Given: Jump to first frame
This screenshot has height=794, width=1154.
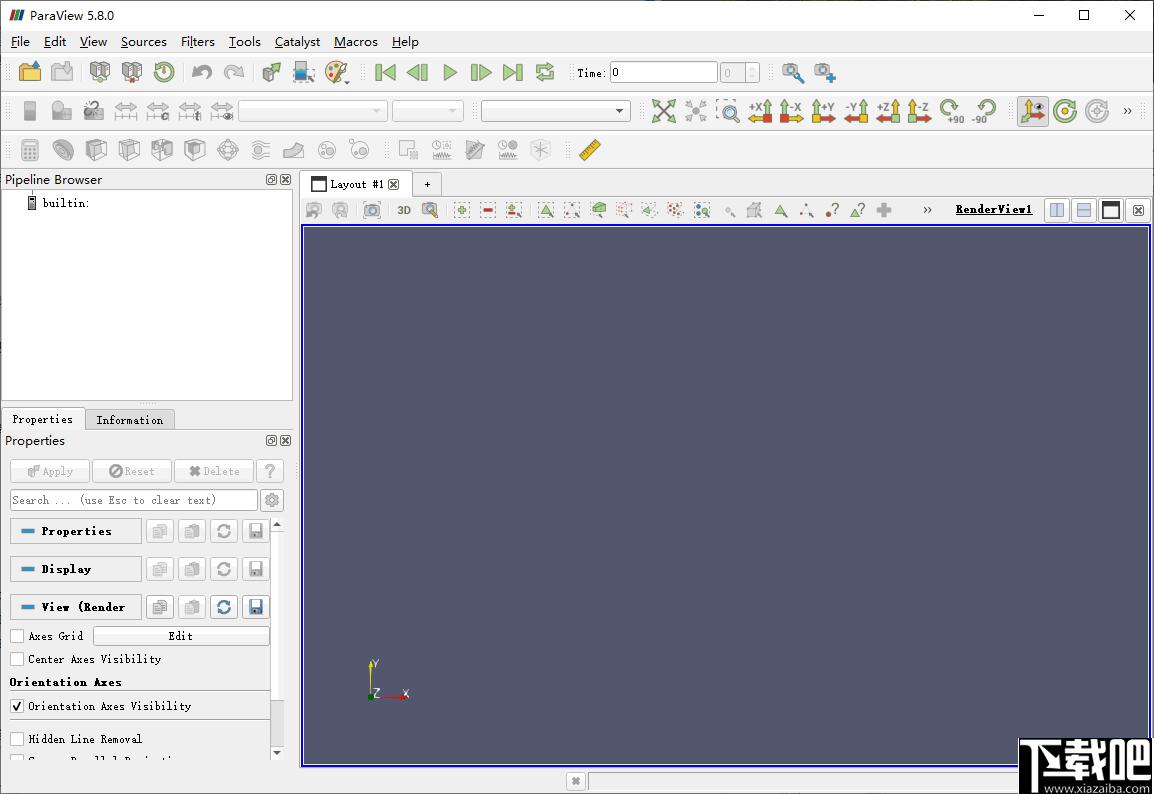Looking at the screenshot, I should click(x=385, y=72).
